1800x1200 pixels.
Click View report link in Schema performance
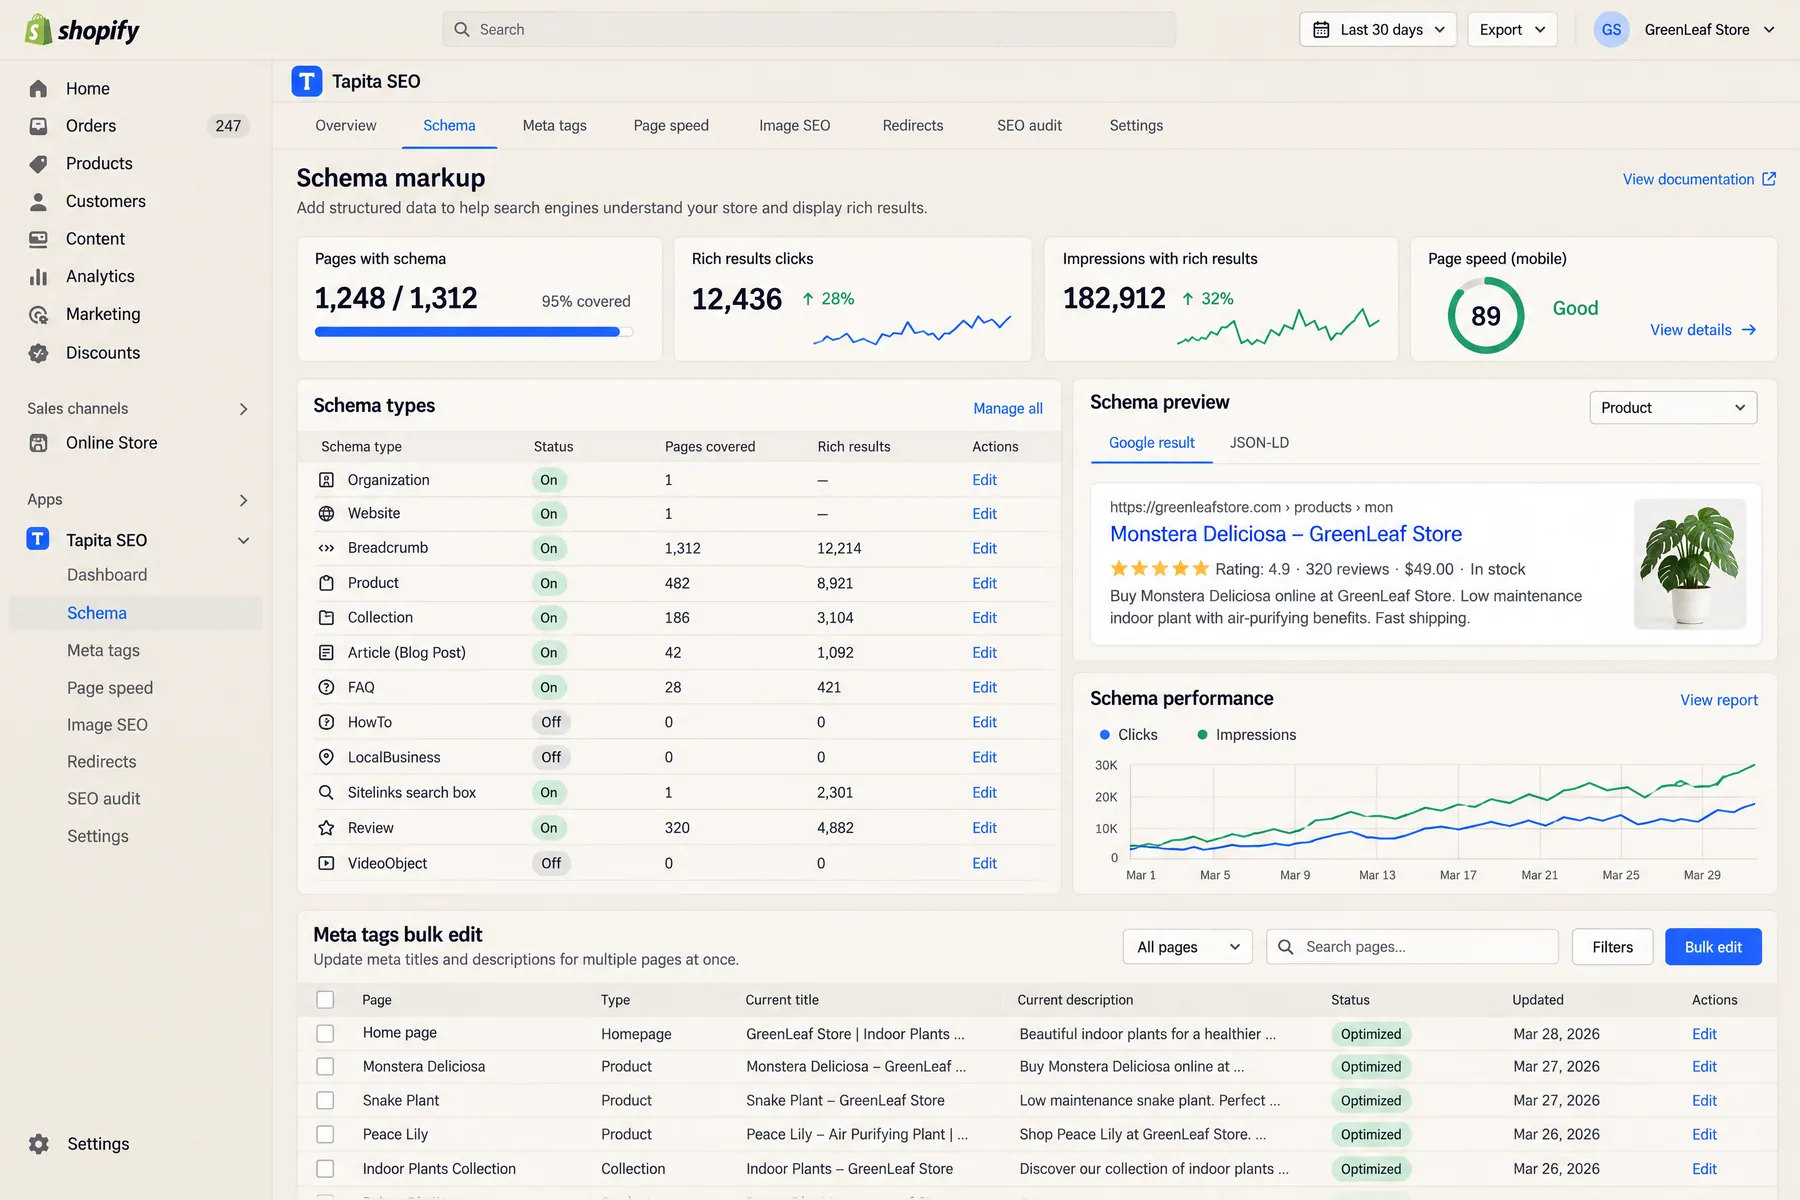[x=1719, y=700]
